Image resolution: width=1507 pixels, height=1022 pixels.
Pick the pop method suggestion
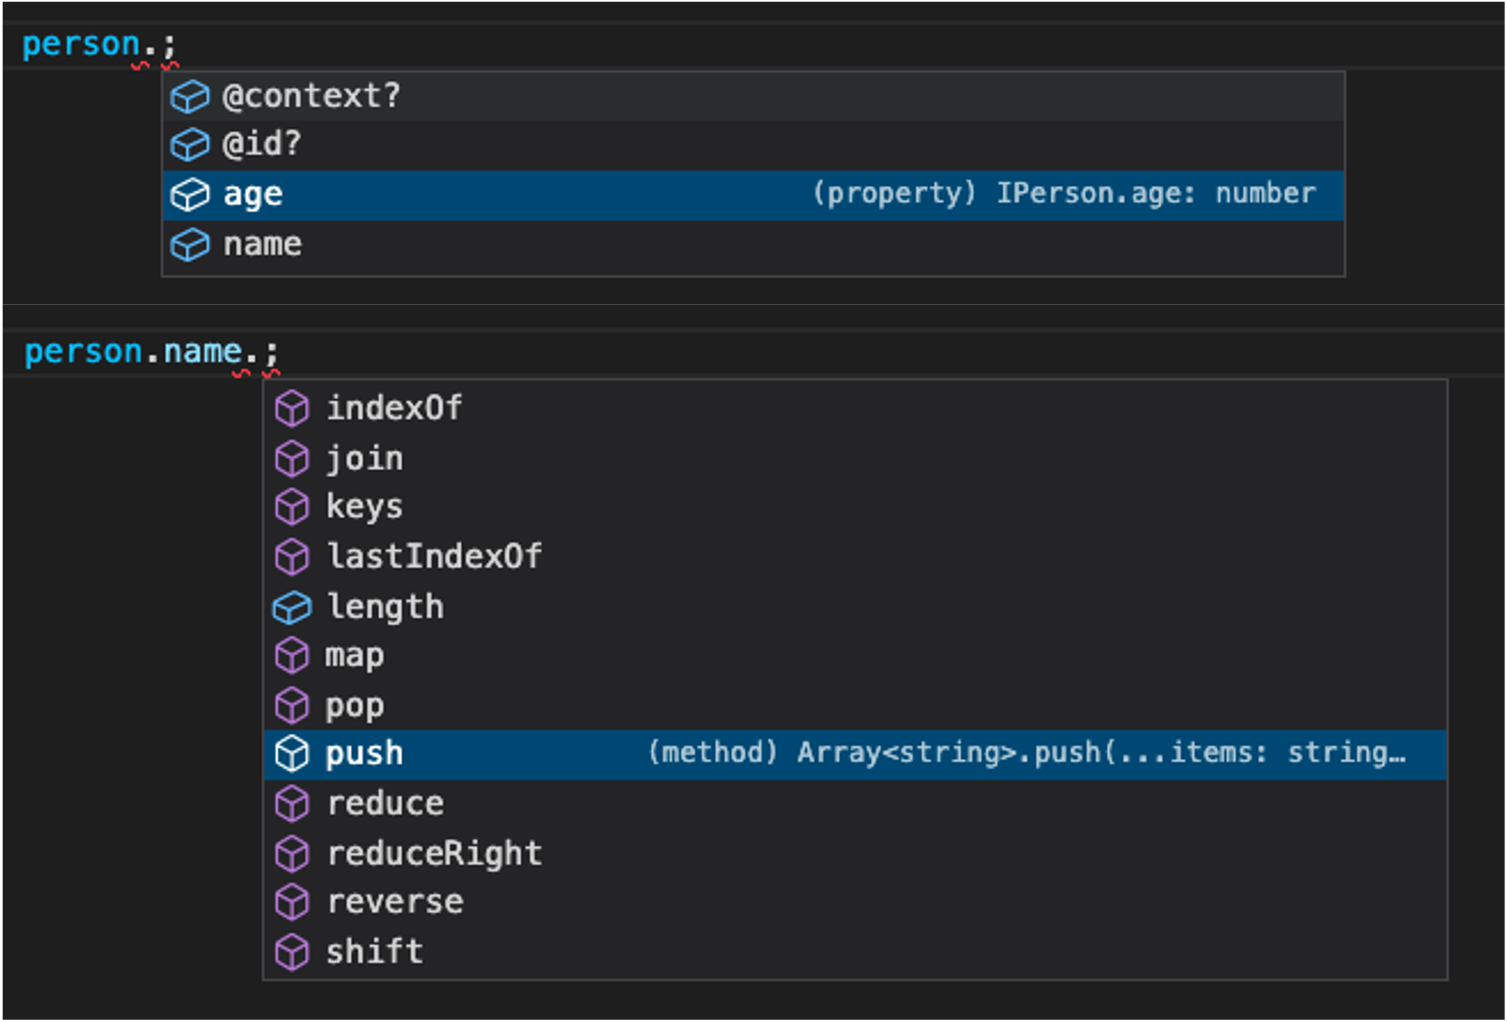[x=354, y=706]
